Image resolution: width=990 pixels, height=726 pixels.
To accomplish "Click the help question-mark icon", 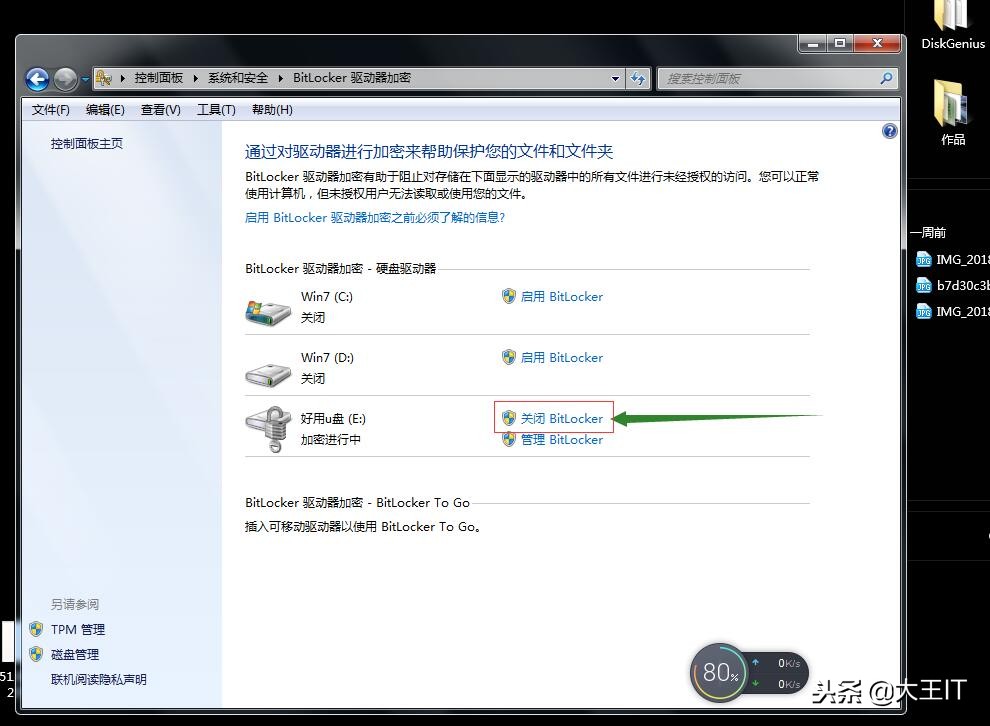I will click(889, 131).
